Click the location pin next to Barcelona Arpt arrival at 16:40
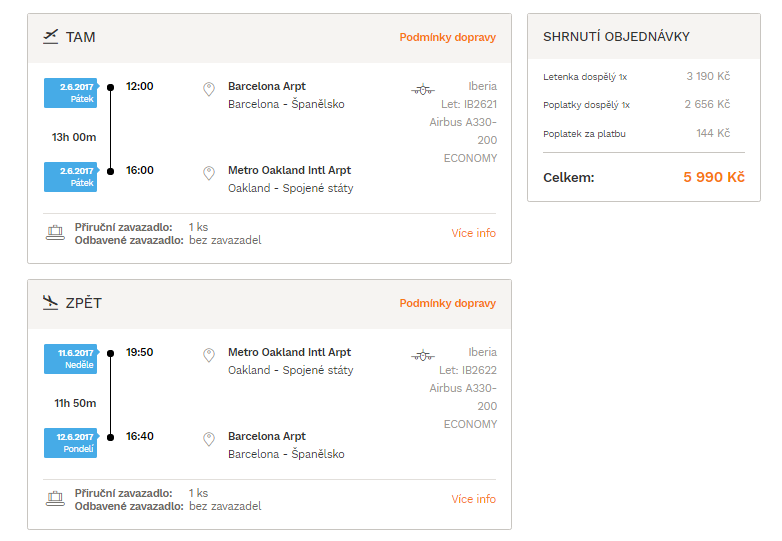Screen dimensions: 782x541 [x=209, y=439]
